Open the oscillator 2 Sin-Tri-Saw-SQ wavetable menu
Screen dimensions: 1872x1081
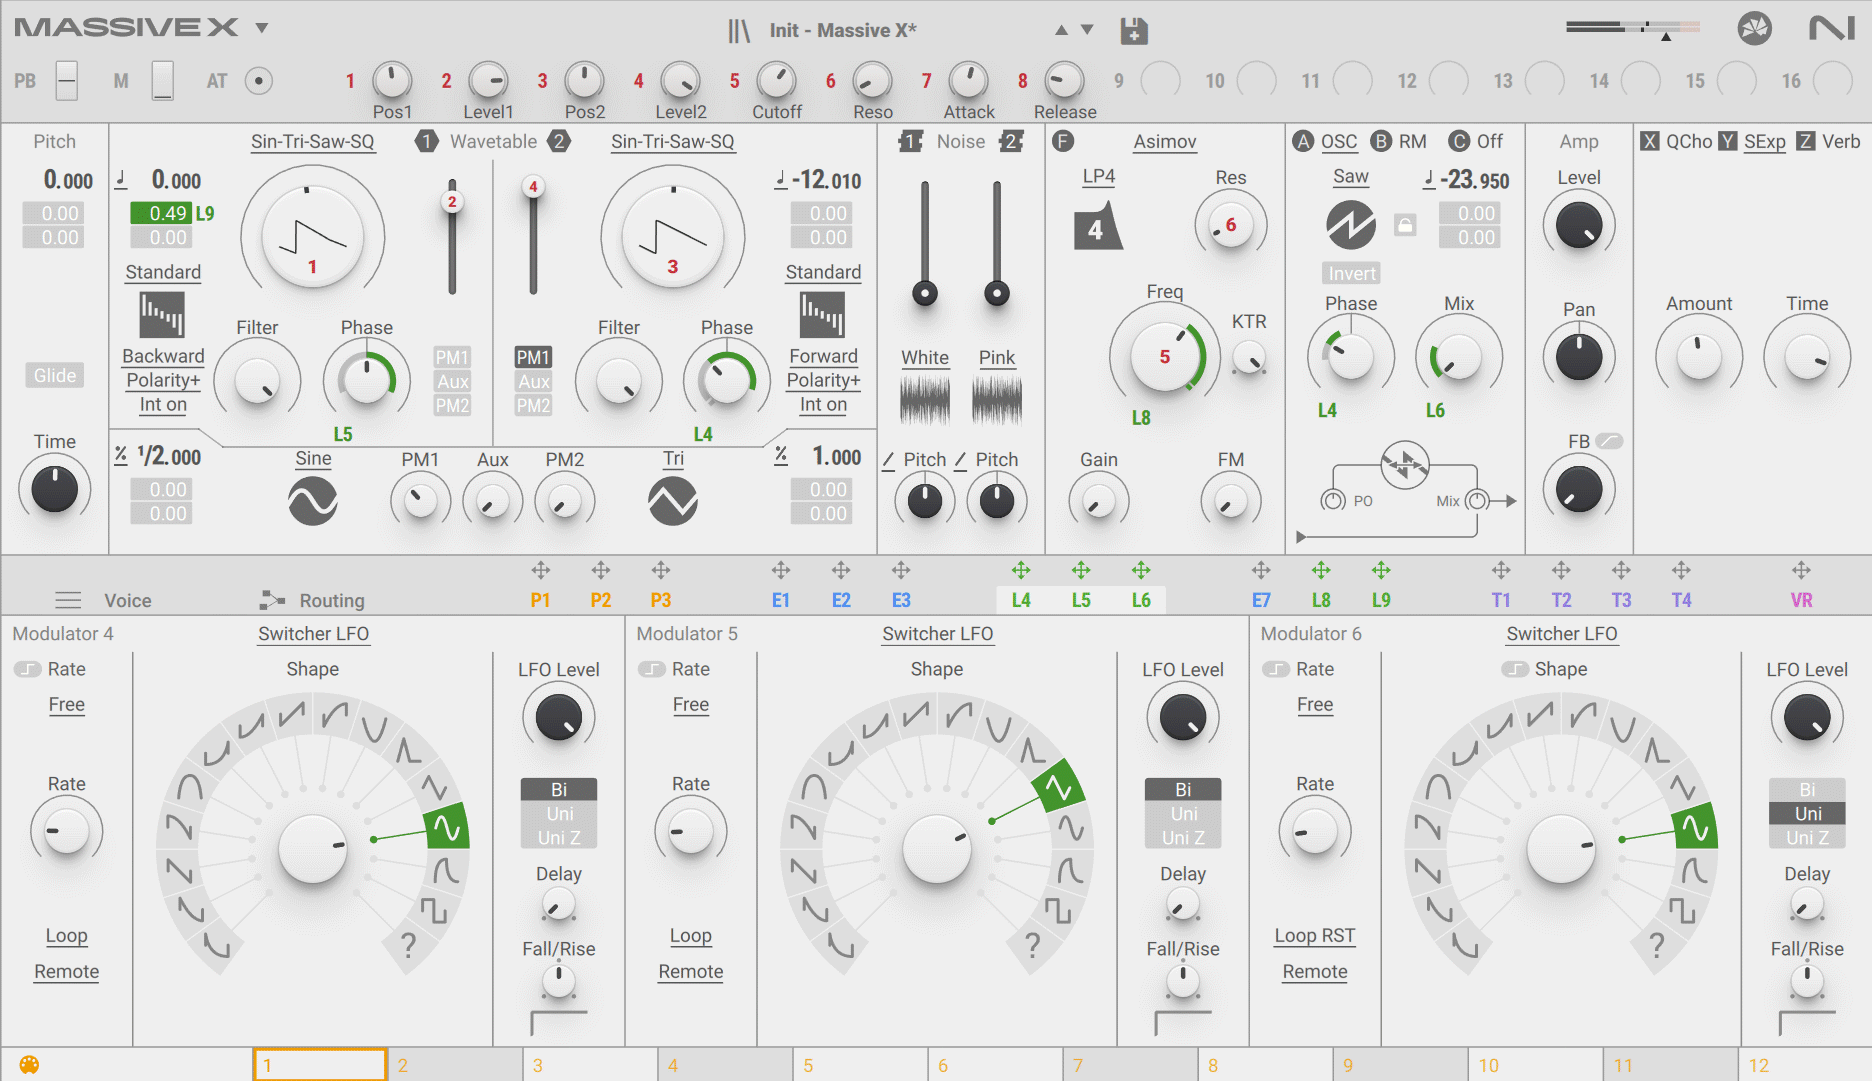[672, 142]
